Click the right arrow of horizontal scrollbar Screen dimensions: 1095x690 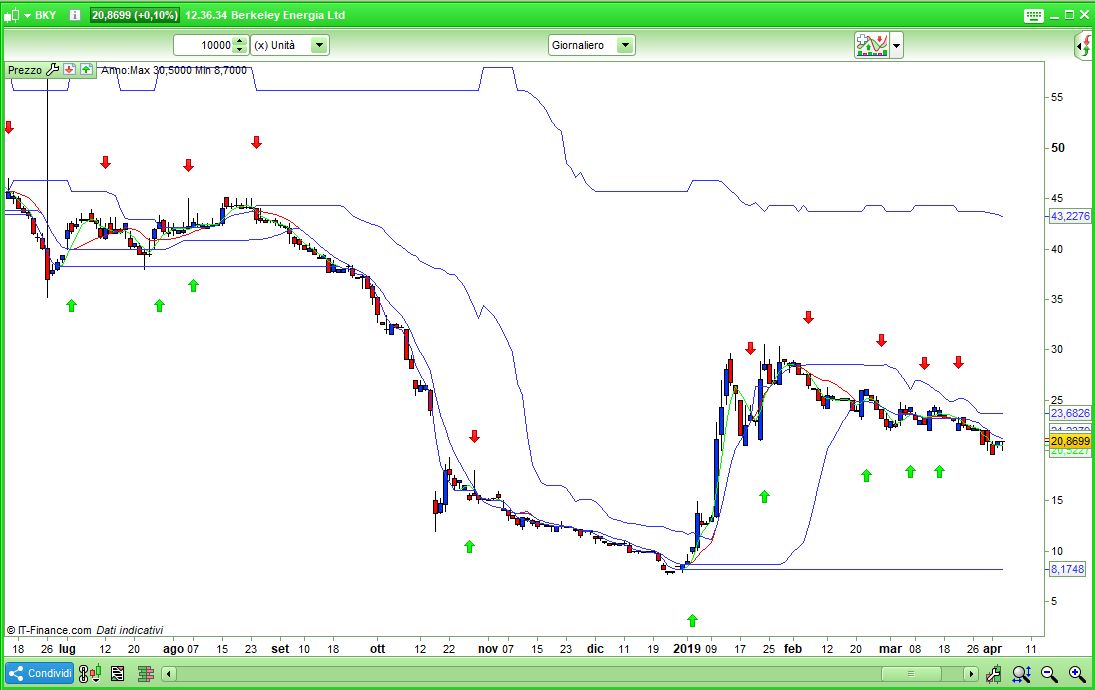coord(971,674)
